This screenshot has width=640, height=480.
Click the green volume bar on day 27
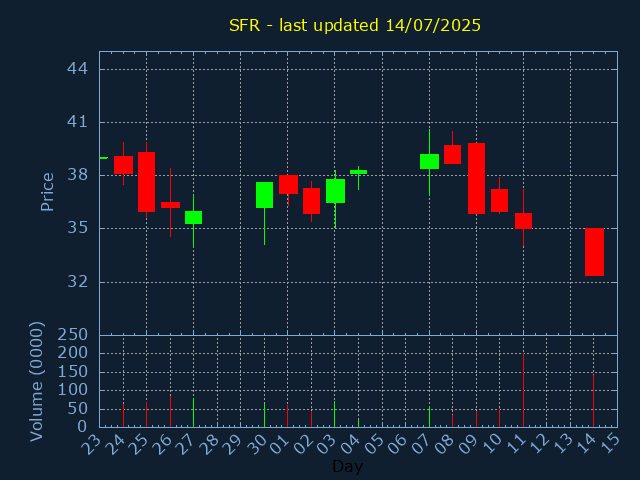point(193,413)
